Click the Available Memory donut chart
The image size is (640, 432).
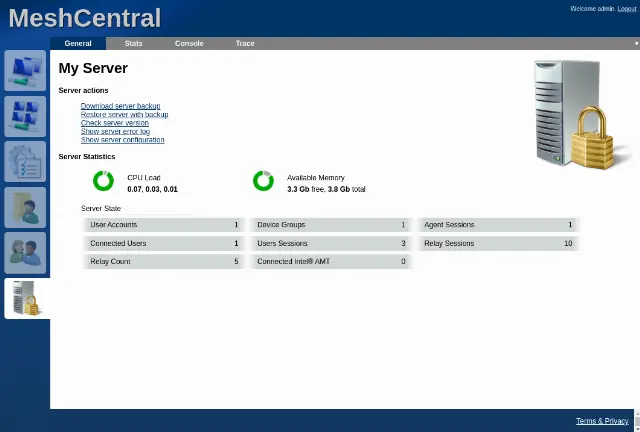point(263,181)
